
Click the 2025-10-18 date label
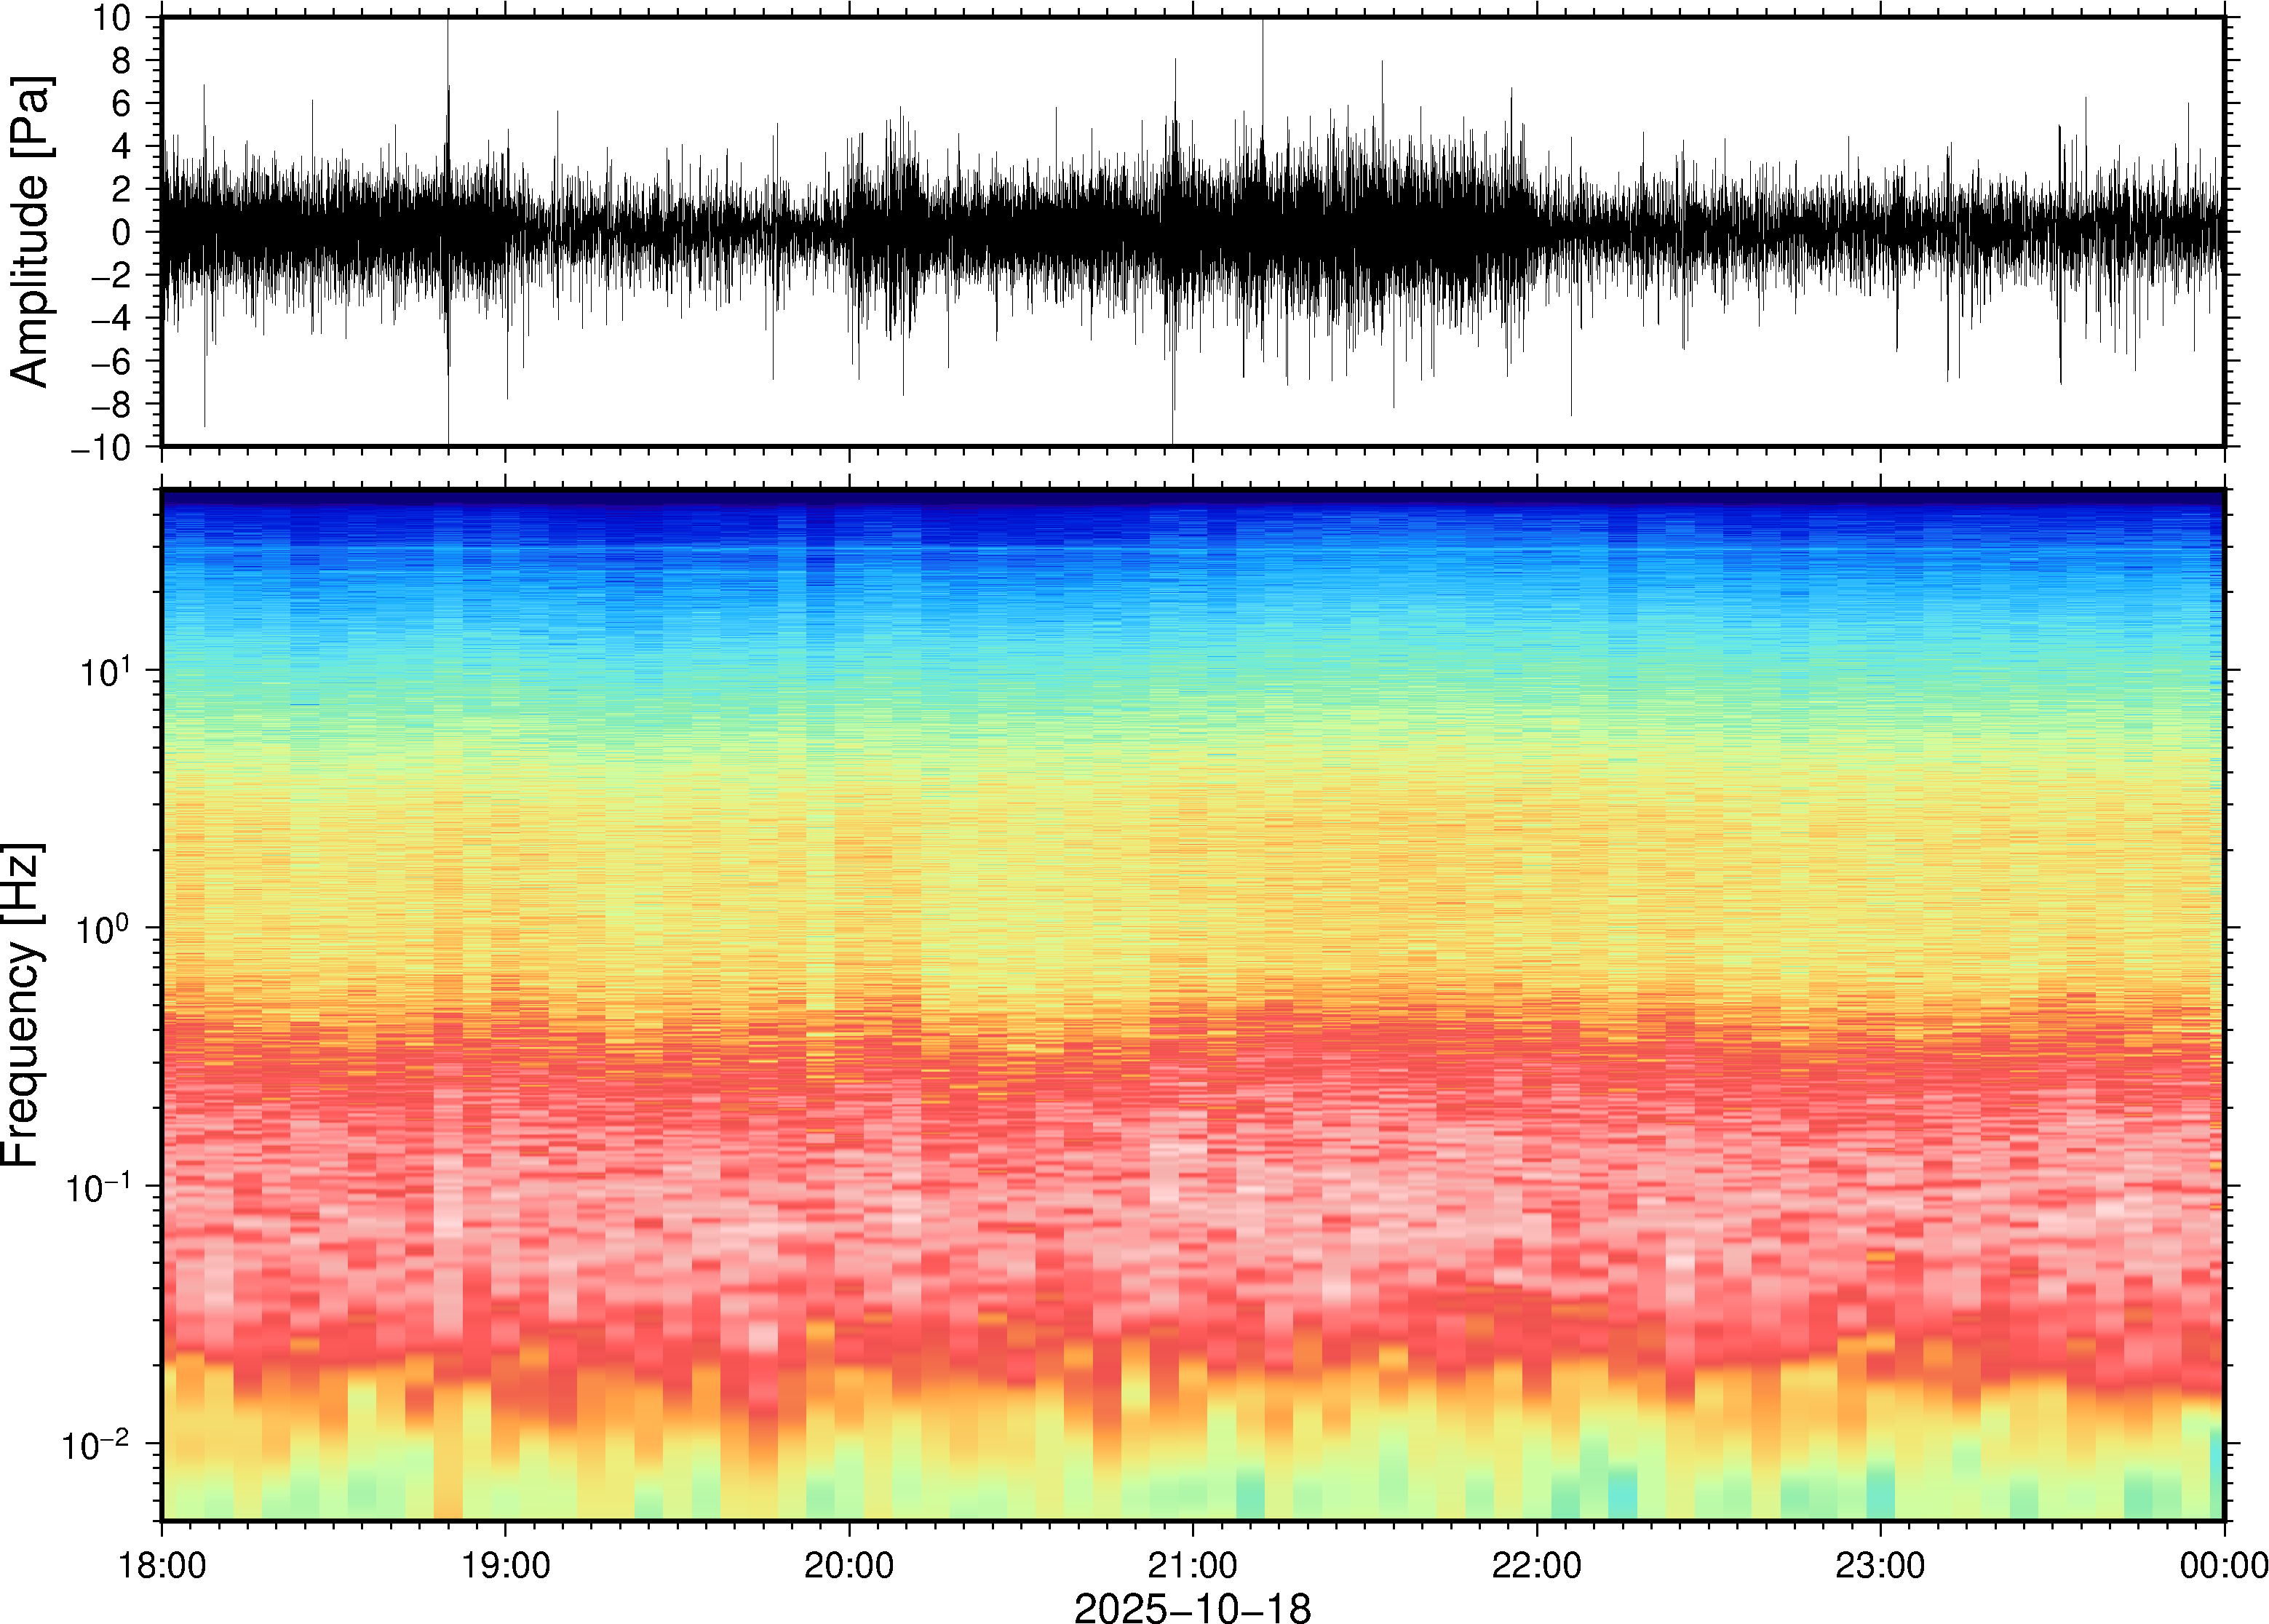pos(1192,1607)
